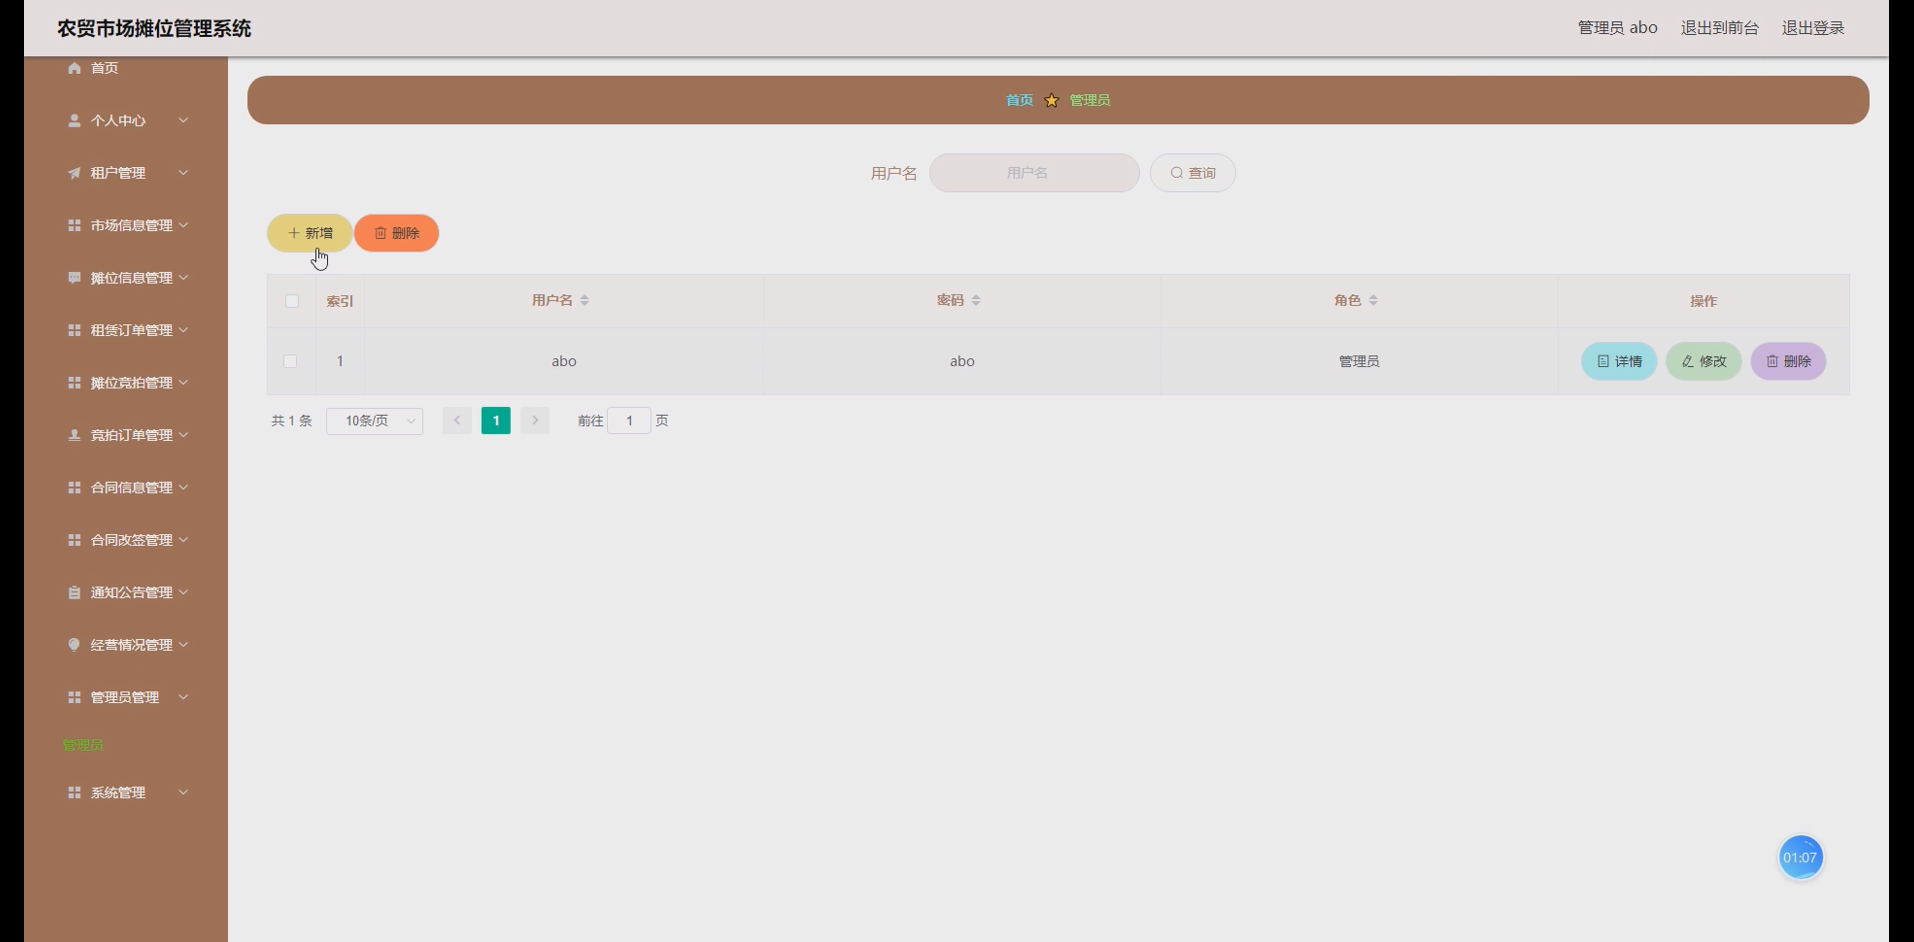Expand the 个人中心 menu chevron
The width and height of the screenshot is (1914, 942).
pos(183,120)
